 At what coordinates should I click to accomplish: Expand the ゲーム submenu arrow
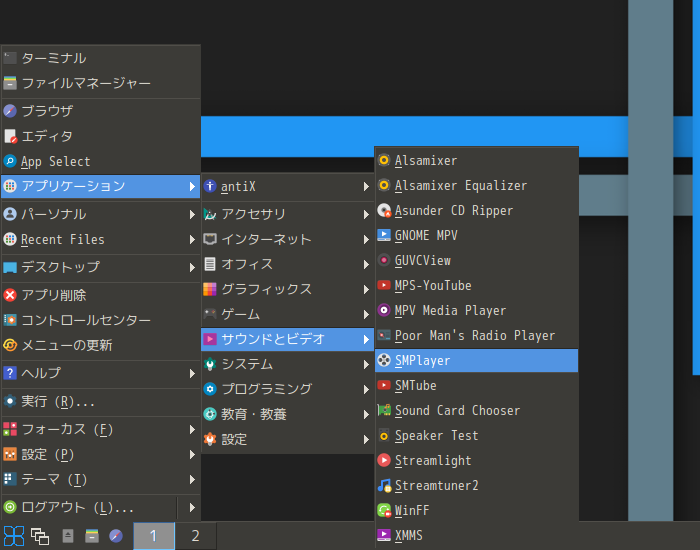[366, 314]
